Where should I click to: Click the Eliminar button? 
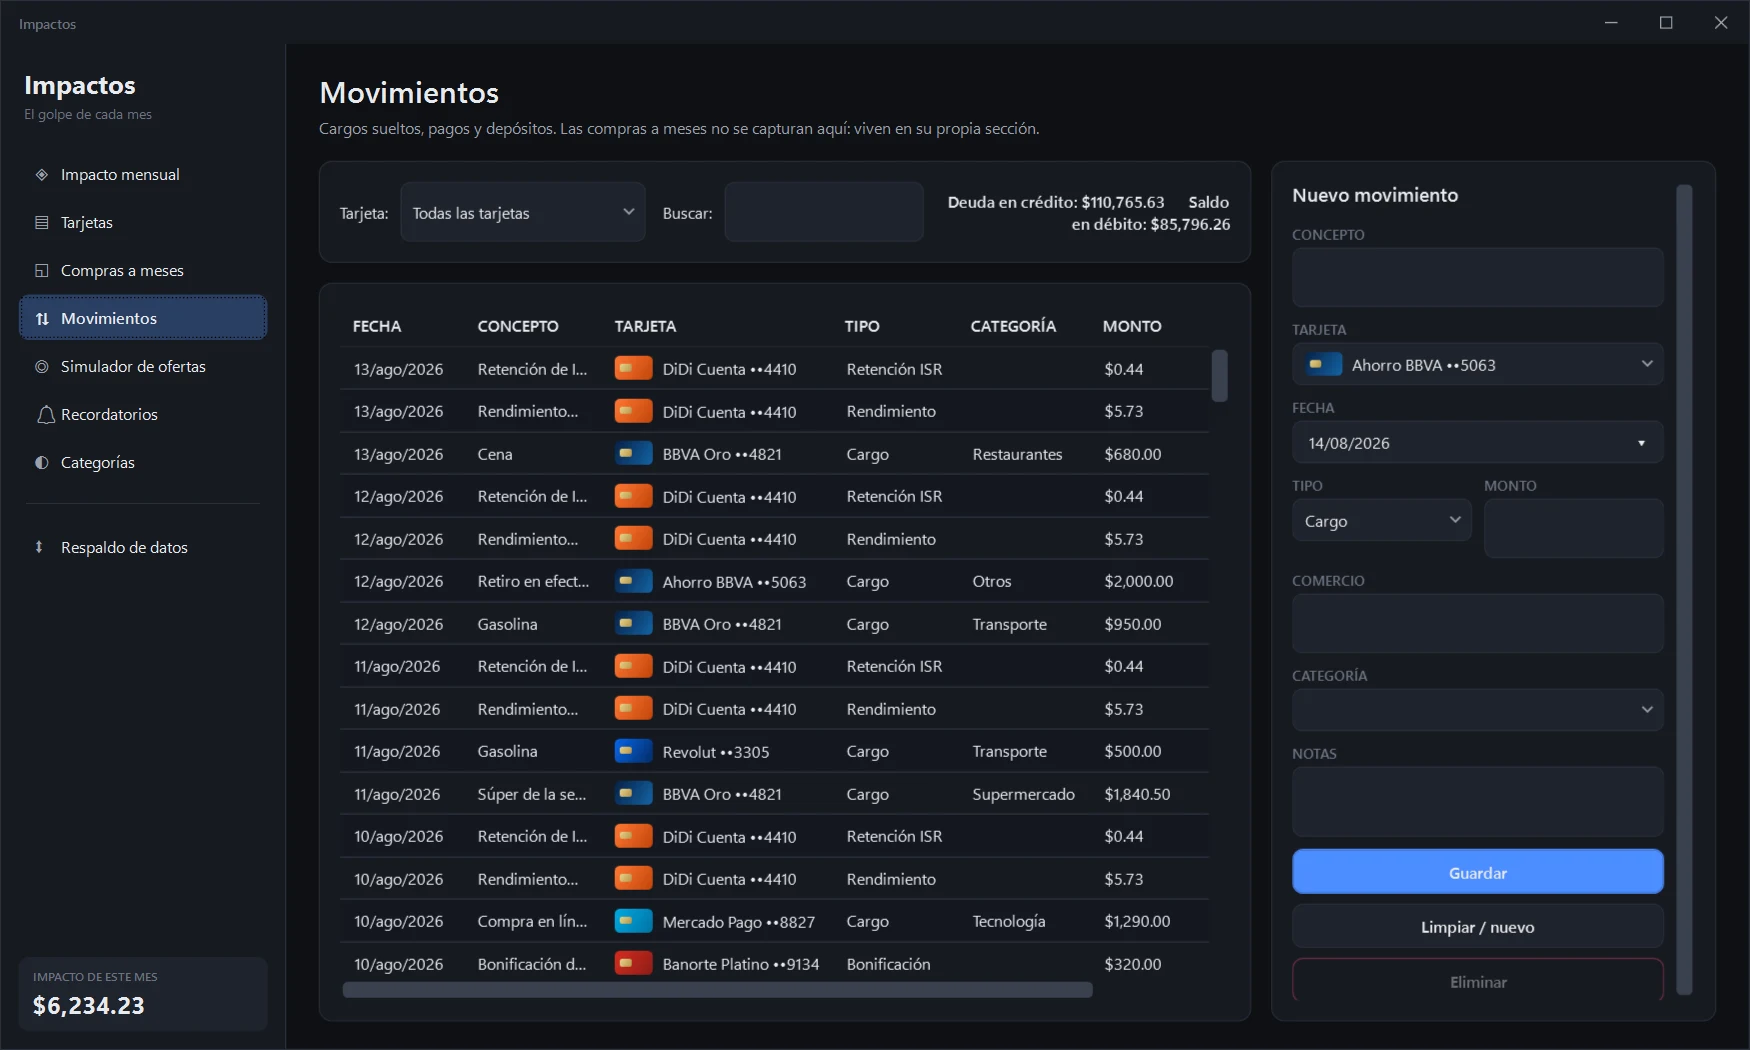pos(1477,981)
